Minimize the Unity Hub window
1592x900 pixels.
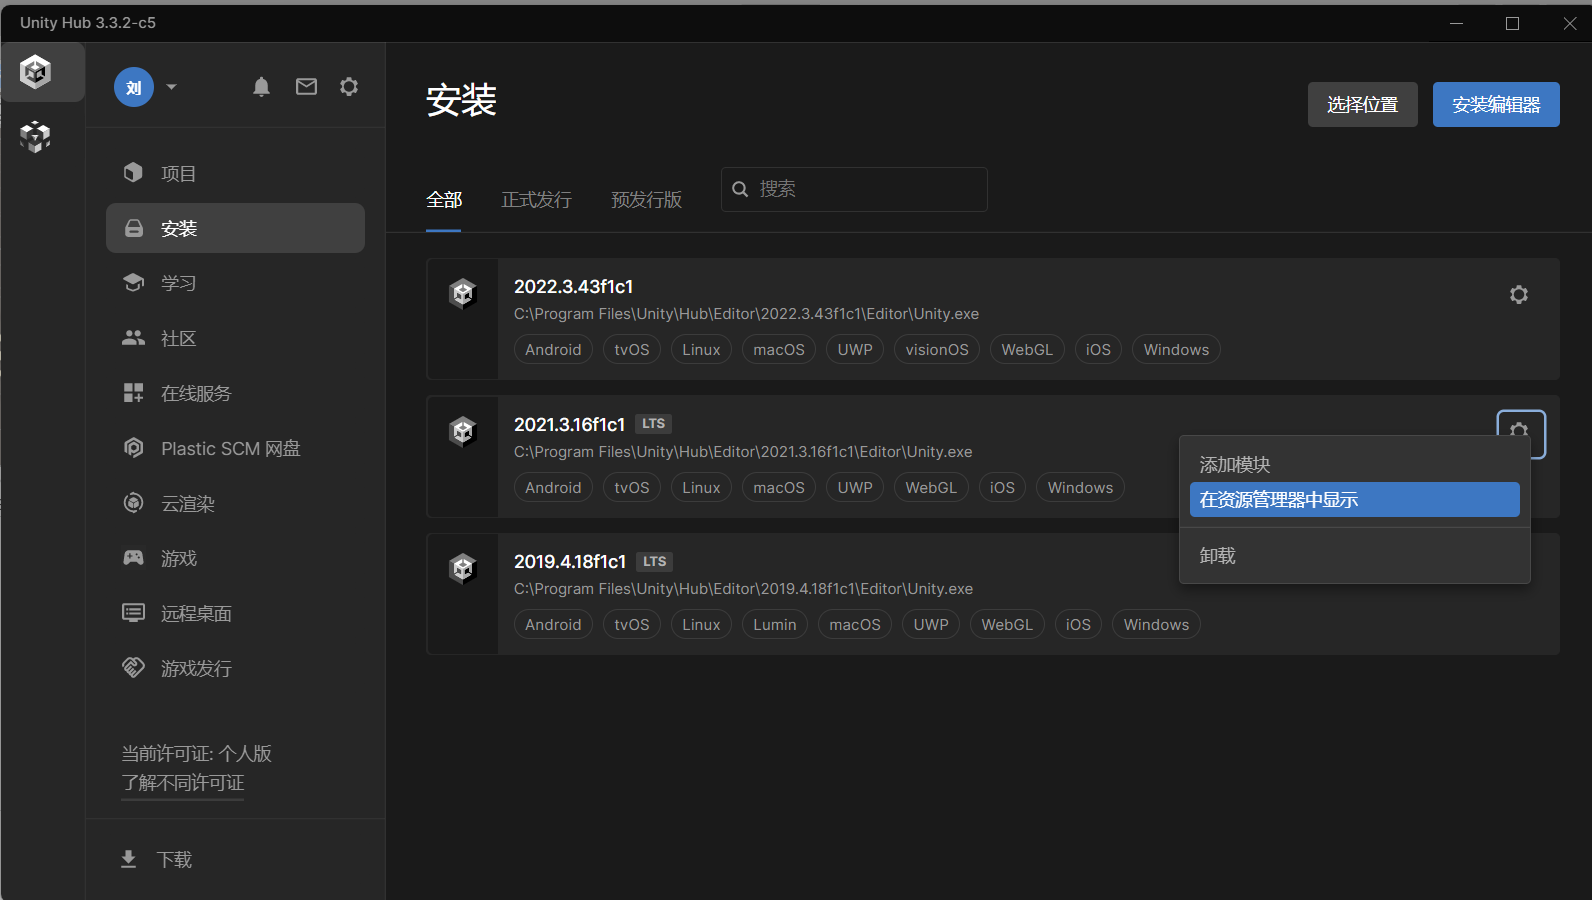point(1456,23)
